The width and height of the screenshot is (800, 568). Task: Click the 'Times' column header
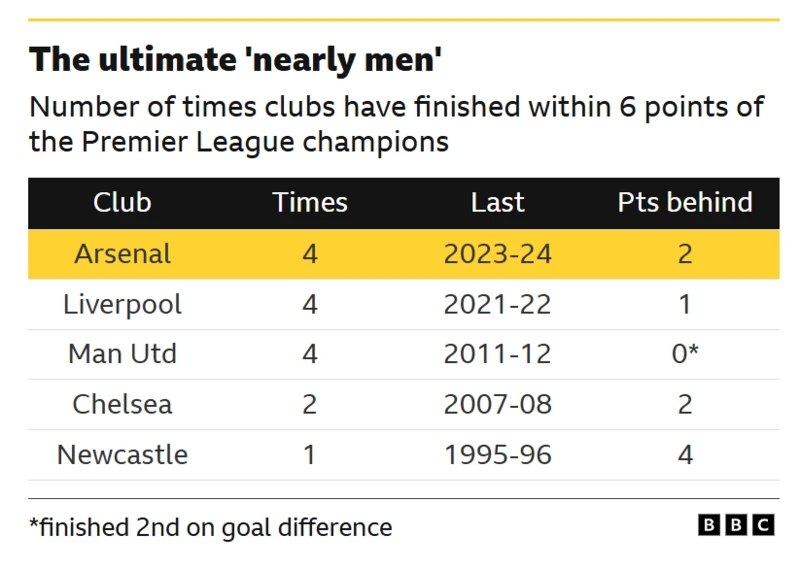[310, 203]
